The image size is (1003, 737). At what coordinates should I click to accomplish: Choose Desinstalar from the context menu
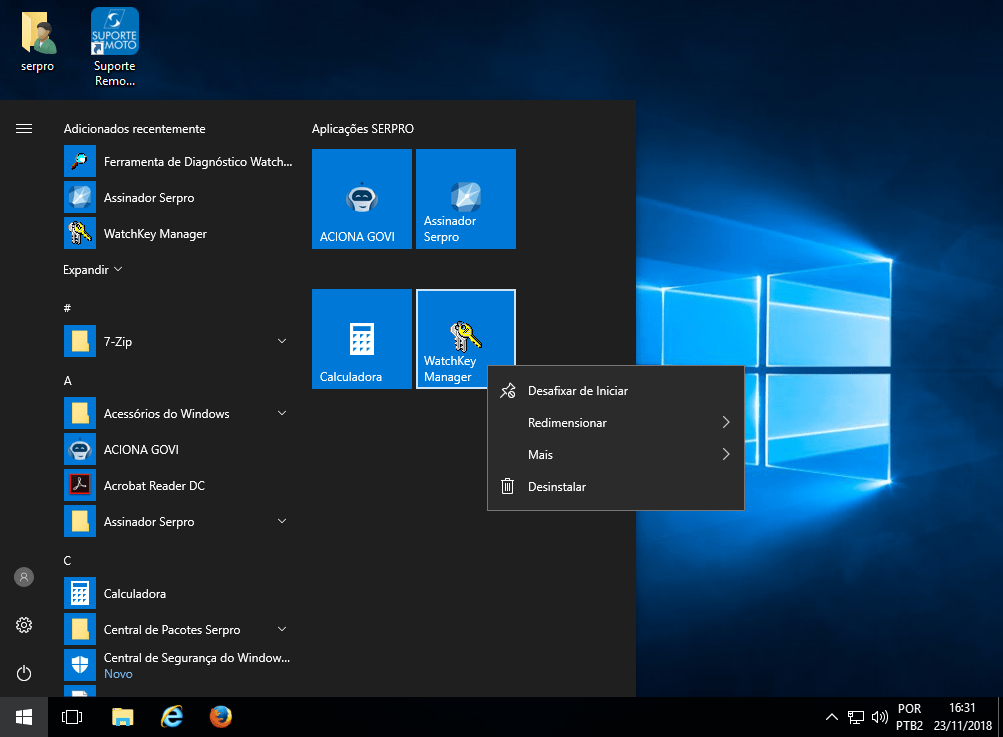click(x=557, y=487)
